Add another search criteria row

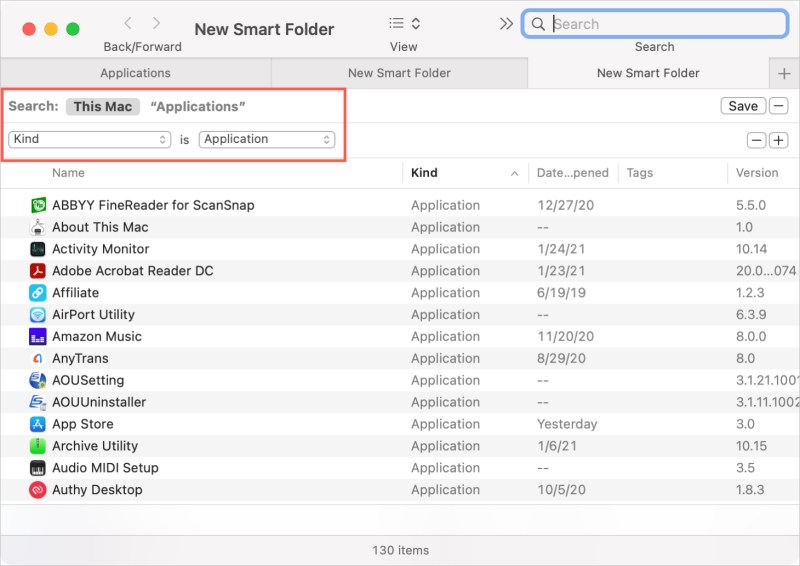click(779, 140)
